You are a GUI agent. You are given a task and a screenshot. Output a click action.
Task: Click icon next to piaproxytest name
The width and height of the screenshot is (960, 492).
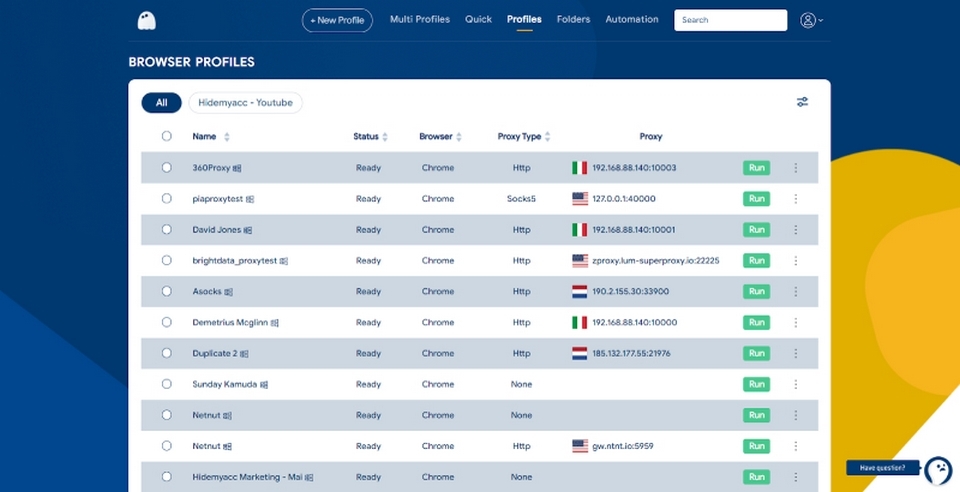250,199
